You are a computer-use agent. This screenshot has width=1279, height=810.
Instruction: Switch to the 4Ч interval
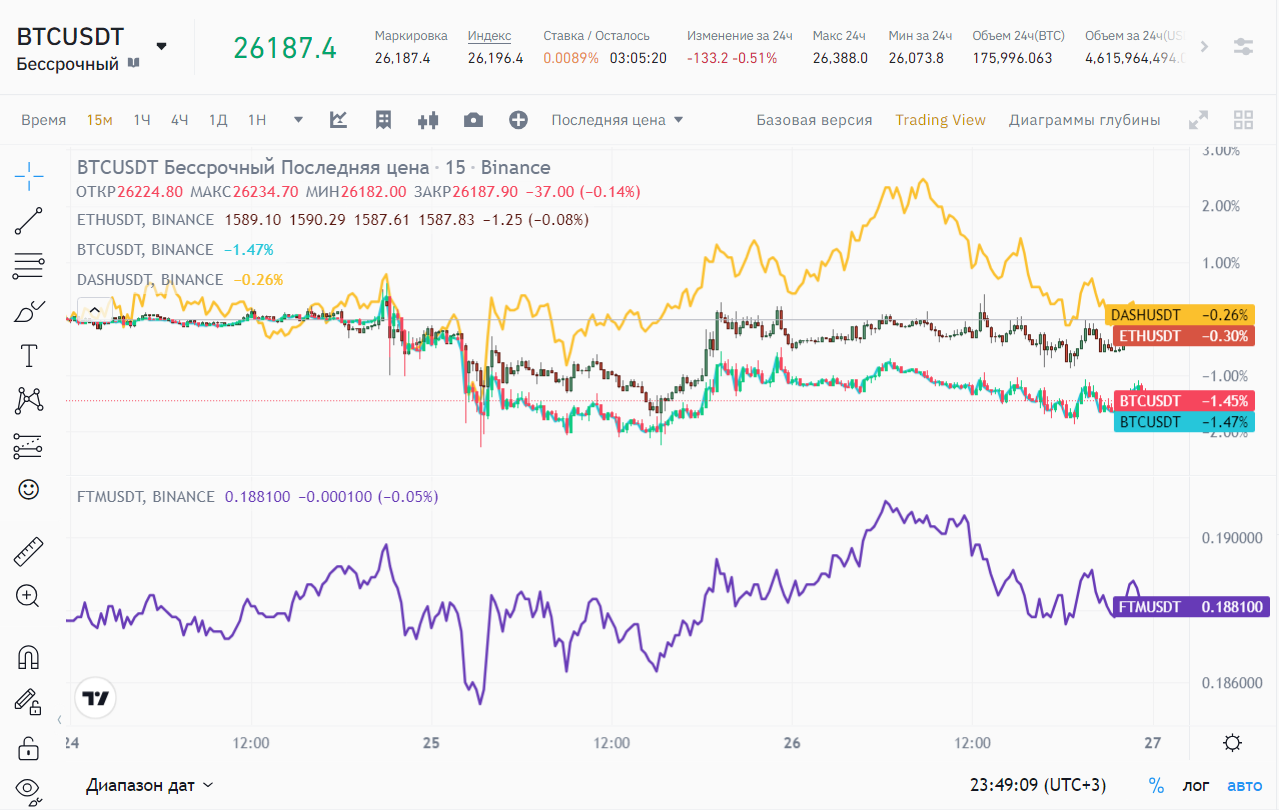179,120
